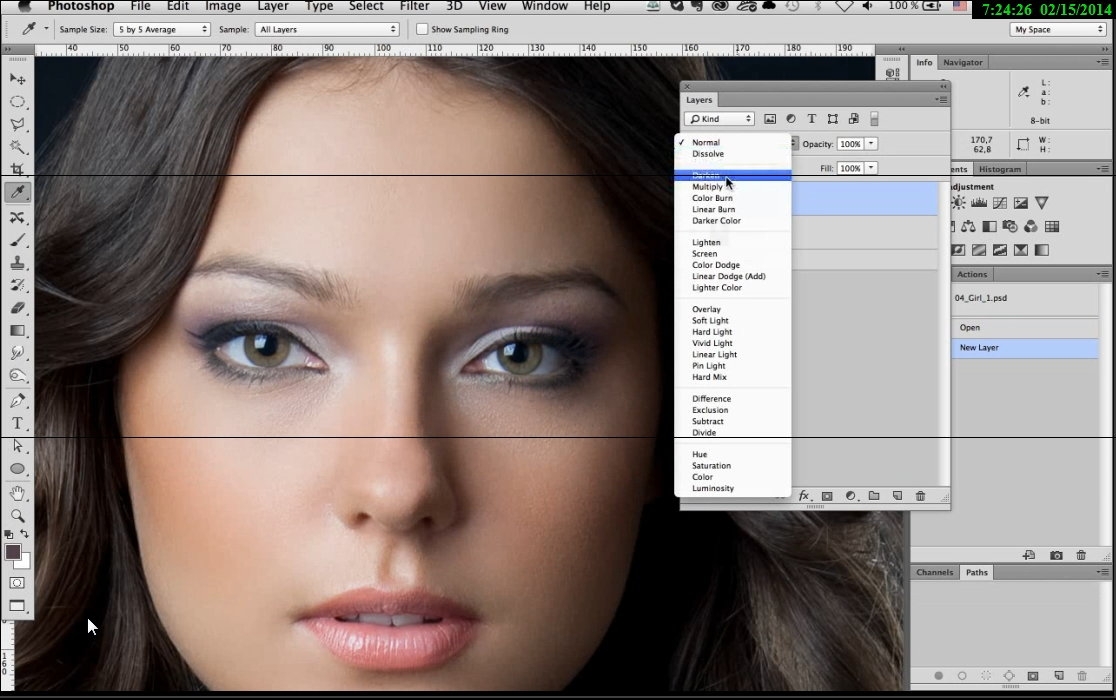Screen dimensions: 1116x700
Task: Toggle type layer filter in Layers panel
Action: [x=811, y=119]
